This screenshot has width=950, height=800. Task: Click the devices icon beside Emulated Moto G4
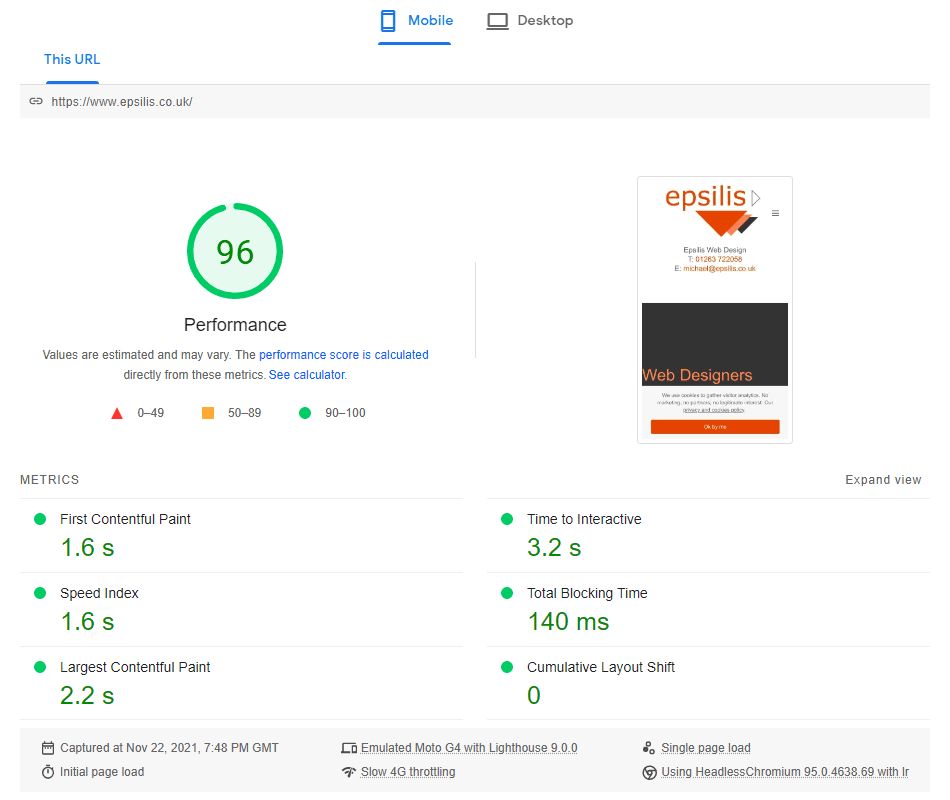[x=349, y=748]
